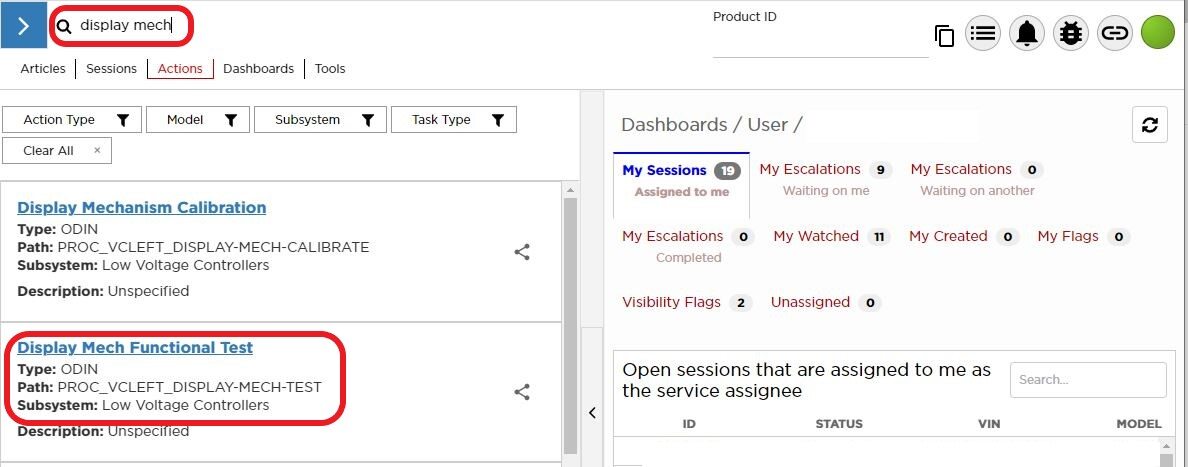
Task: Collapse the left panel with the arrow
Action: pos(592,413)
